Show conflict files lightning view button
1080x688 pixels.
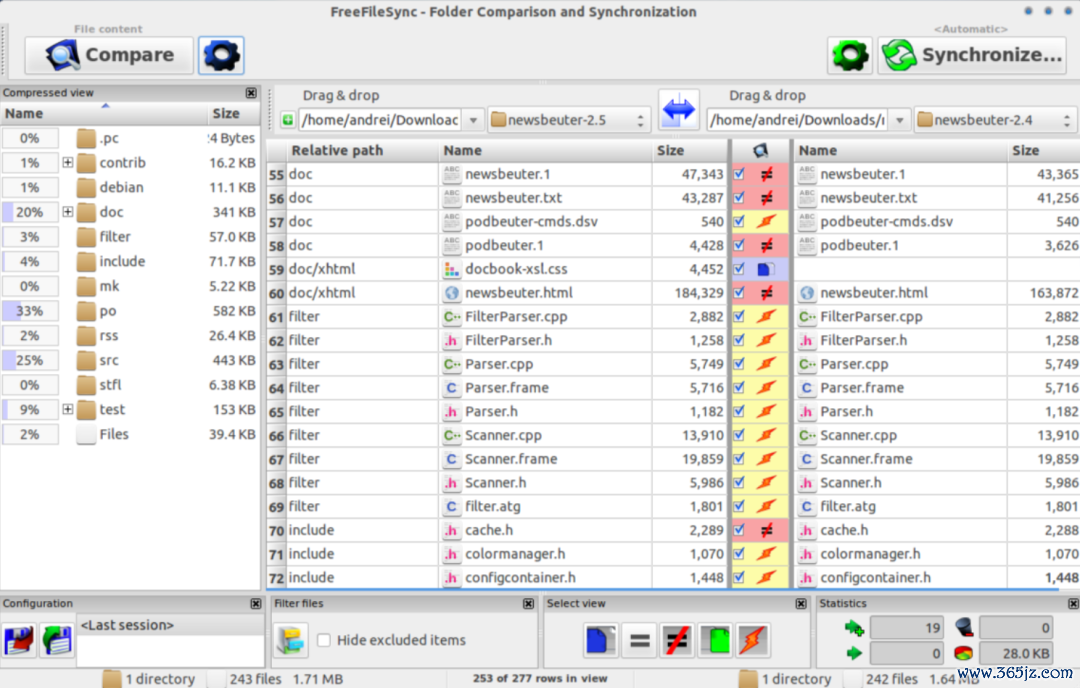point(754,640)
